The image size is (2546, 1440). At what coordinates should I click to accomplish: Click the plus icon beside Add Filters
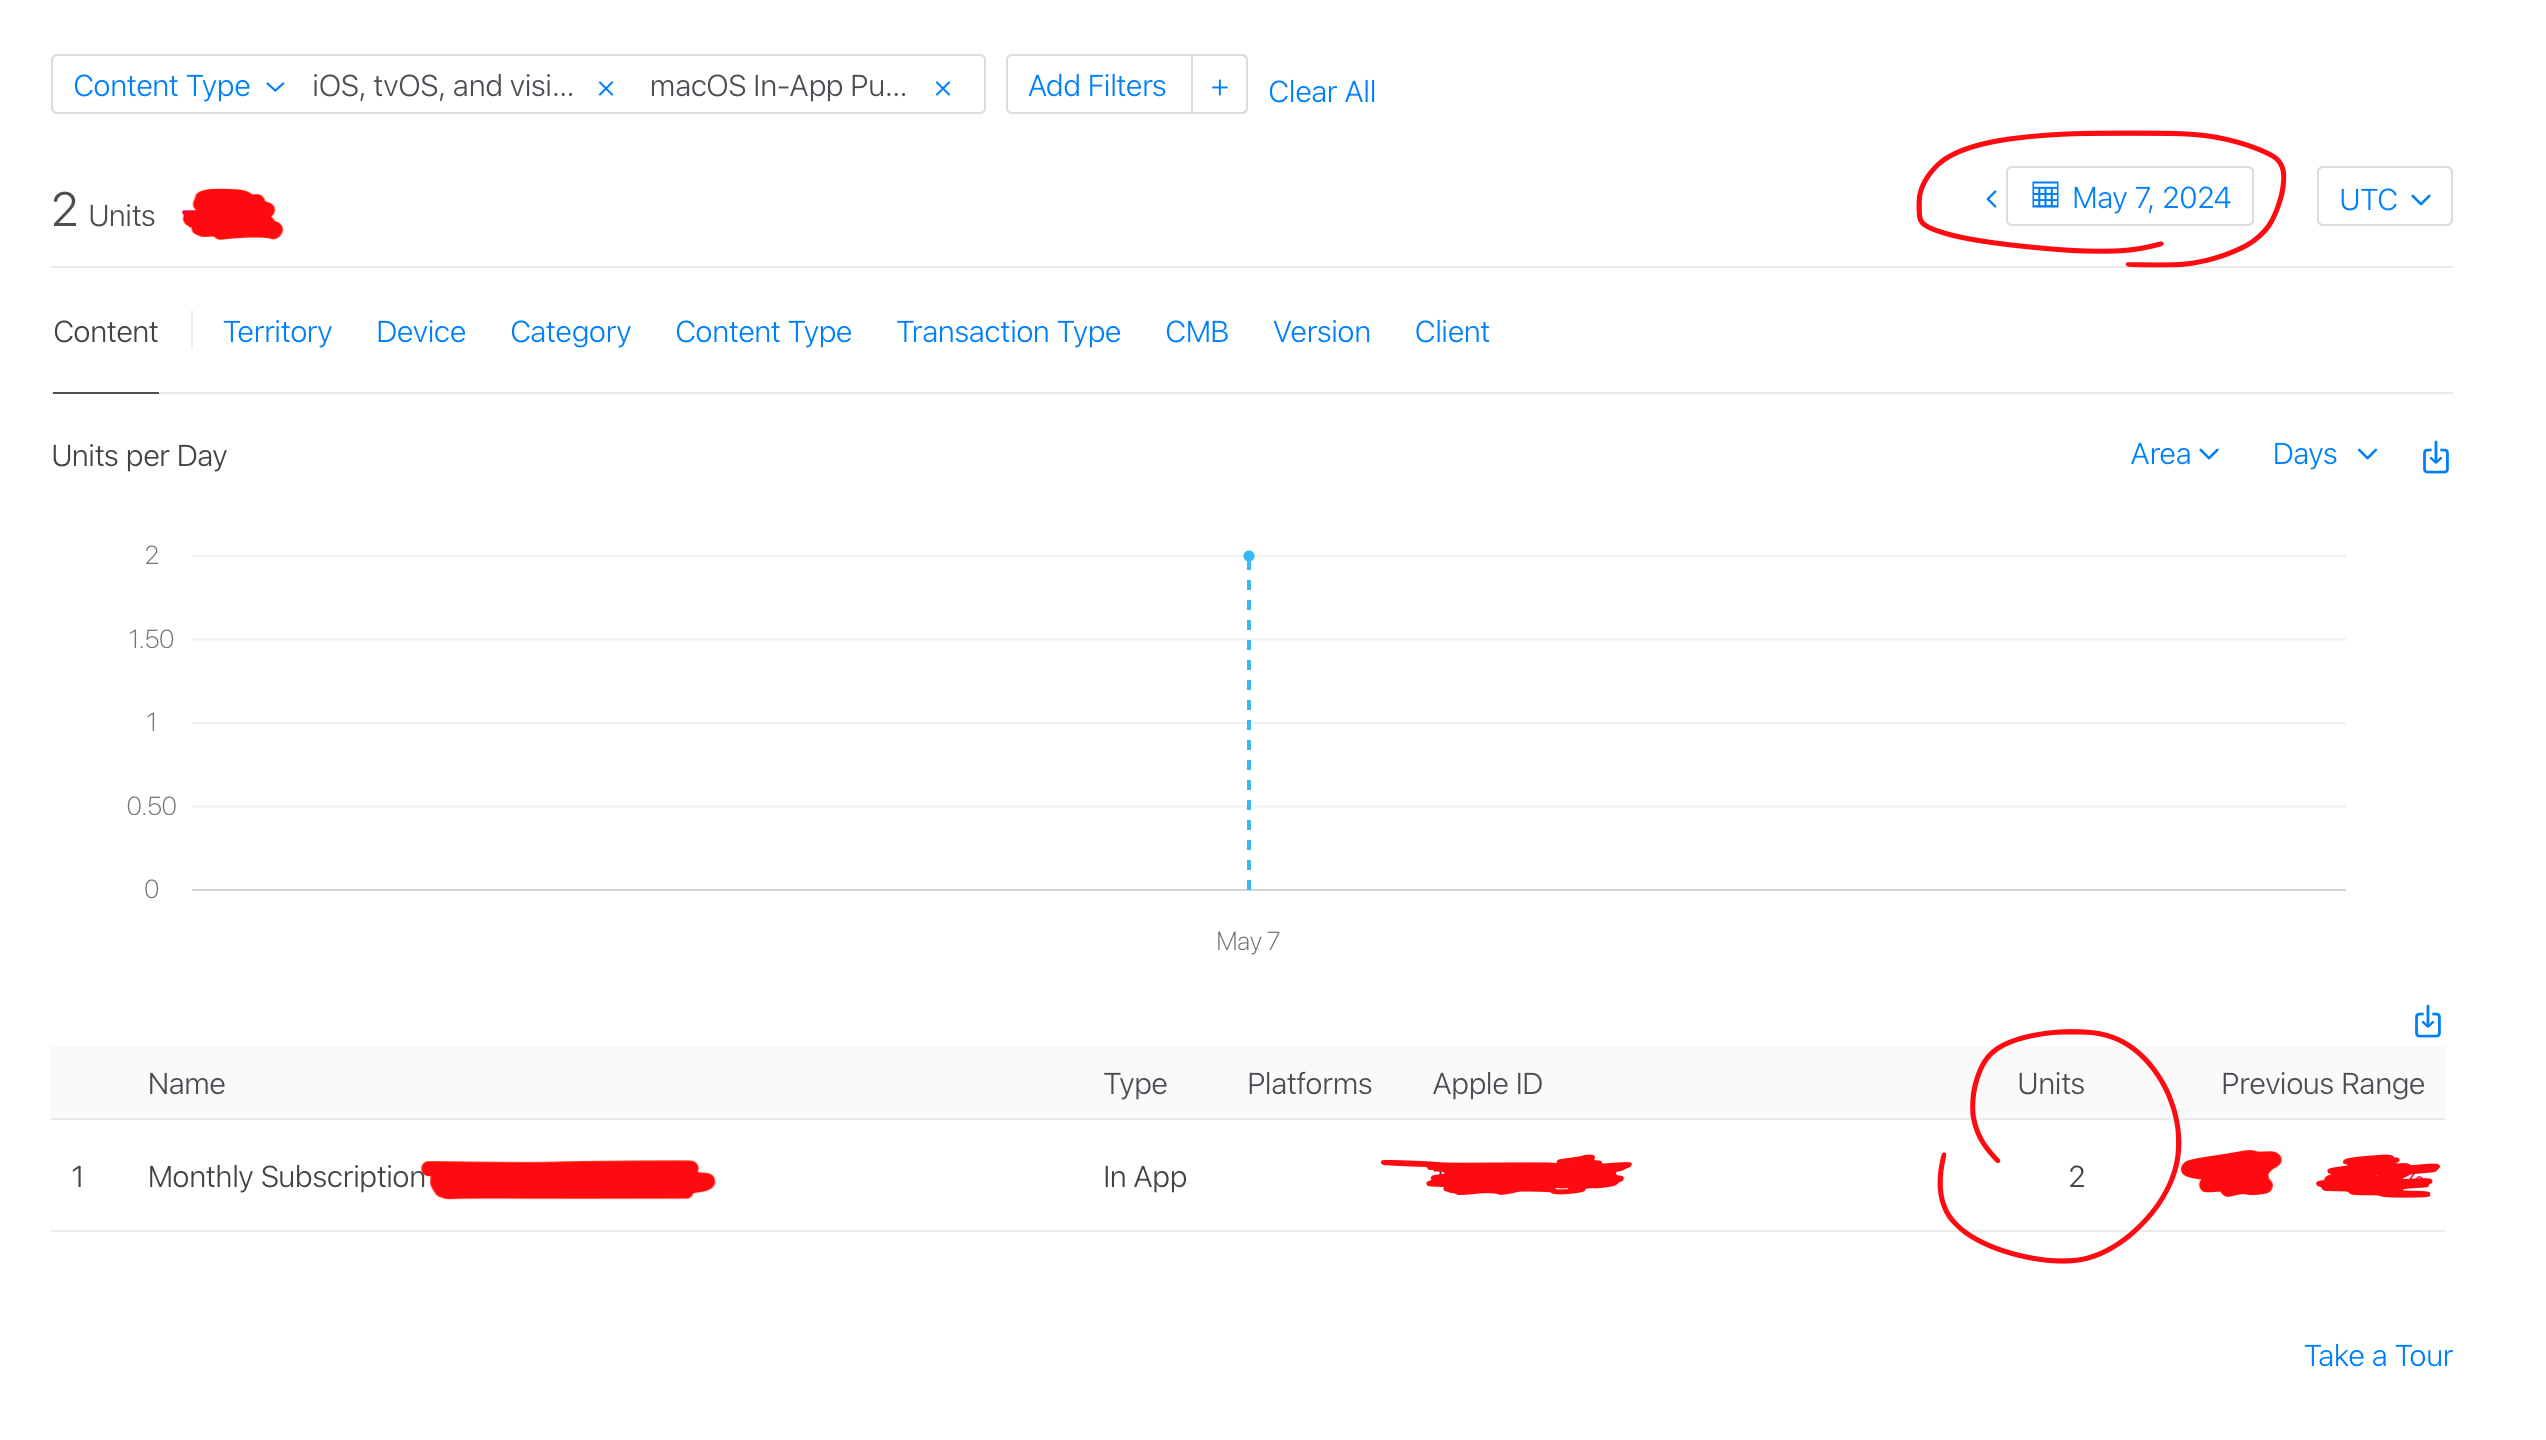[x=1219, y=87]
